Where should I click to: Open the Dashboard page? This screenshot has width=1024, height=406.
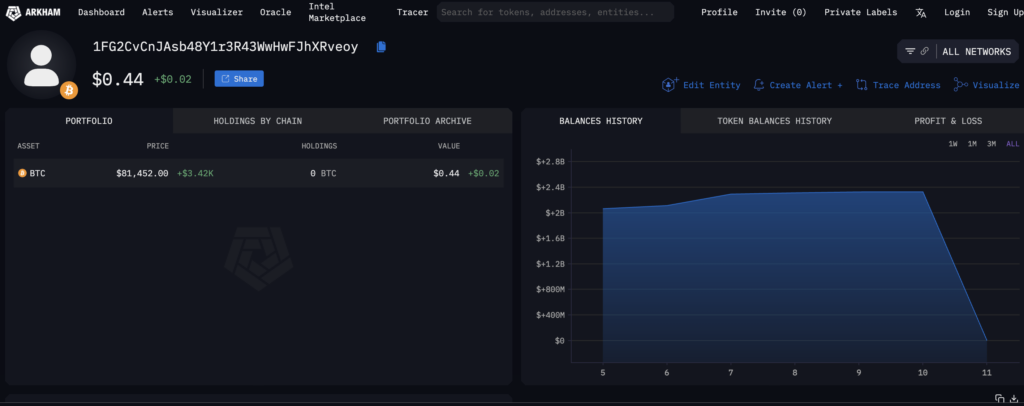click(101, 12)
